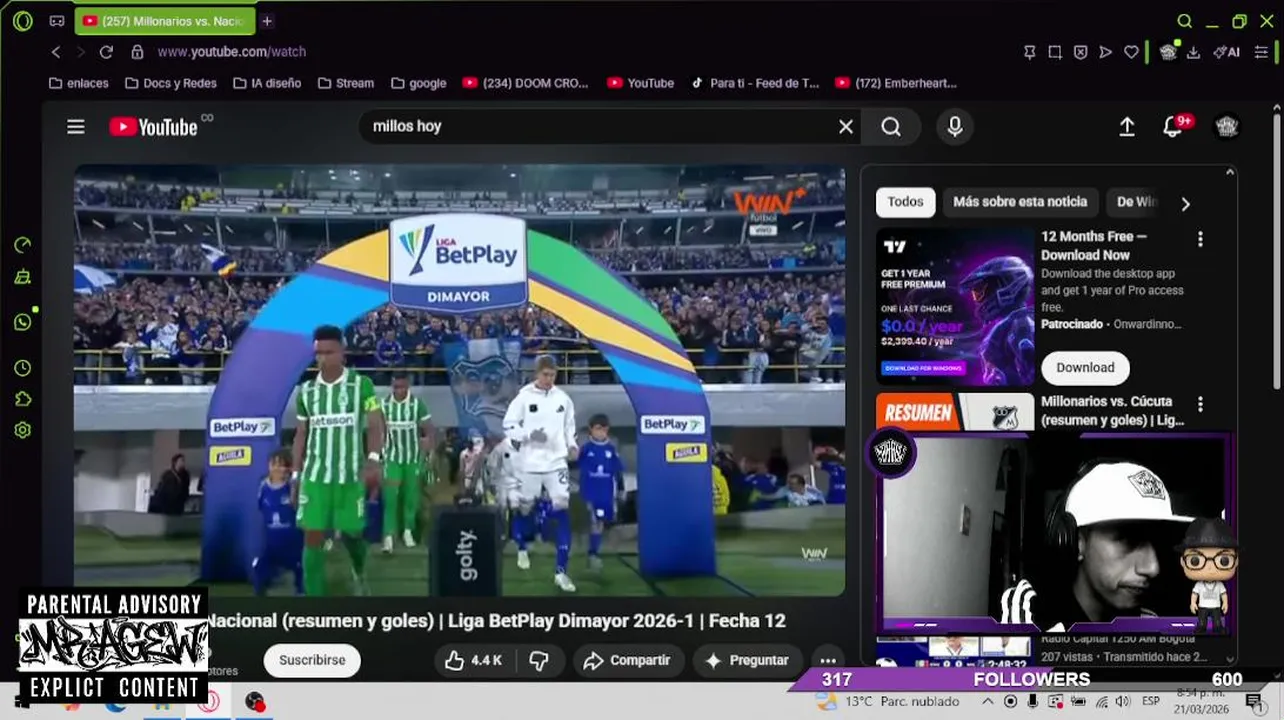Open ad blocker shield icon

point(1081,52)
